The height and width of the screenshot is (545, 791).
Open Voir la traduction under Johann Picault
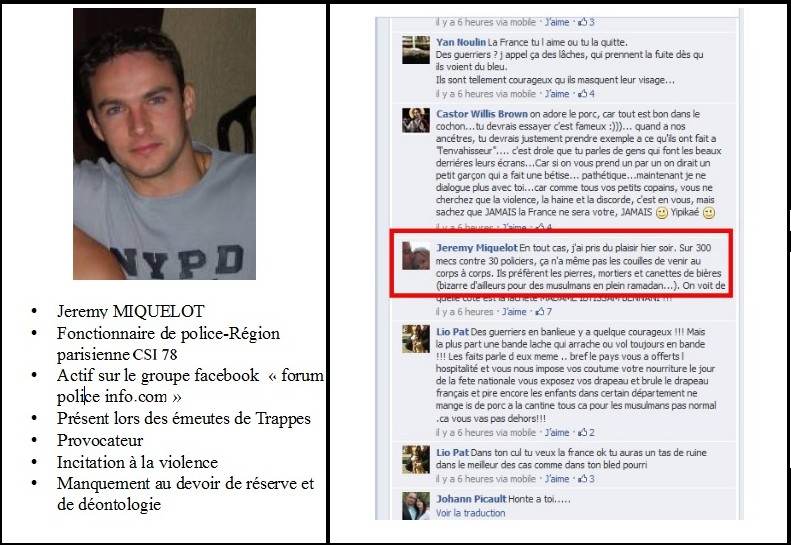tap(471, 513)
